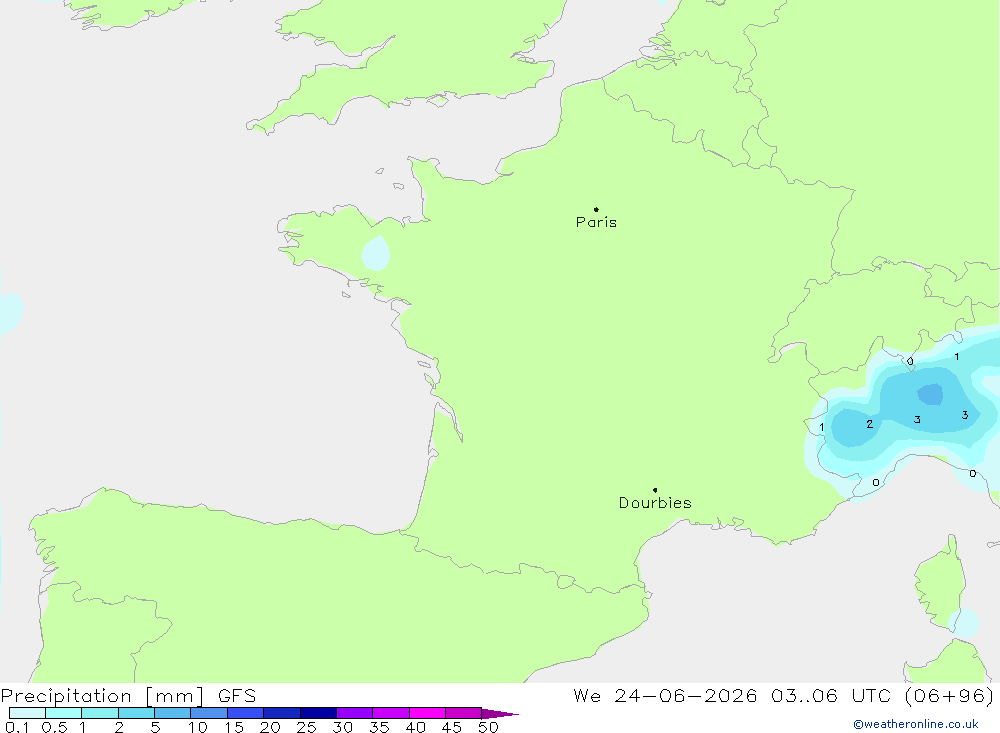The image size is (1000, 733).
Task: Click the '03..06 UTC' time text
Action: [830, 696]
